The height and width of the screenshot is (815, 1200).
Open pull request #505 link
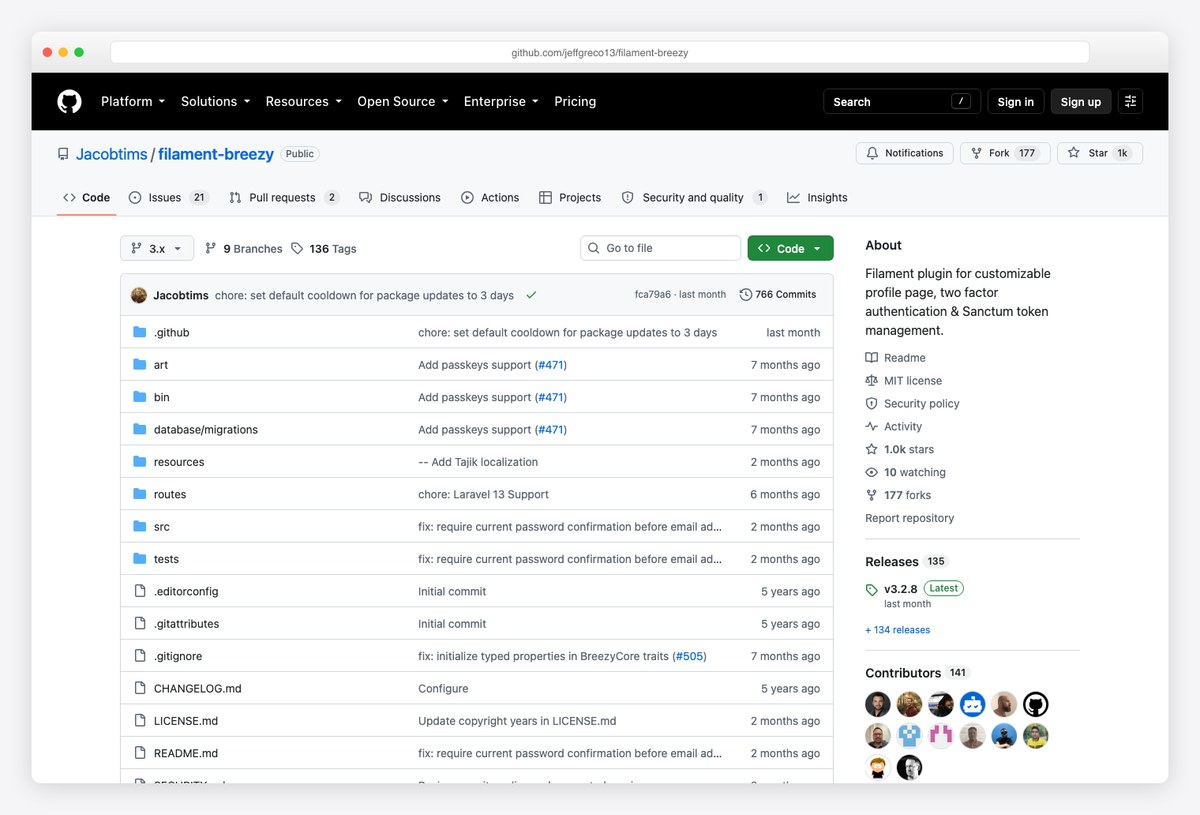tap(688, 656)
